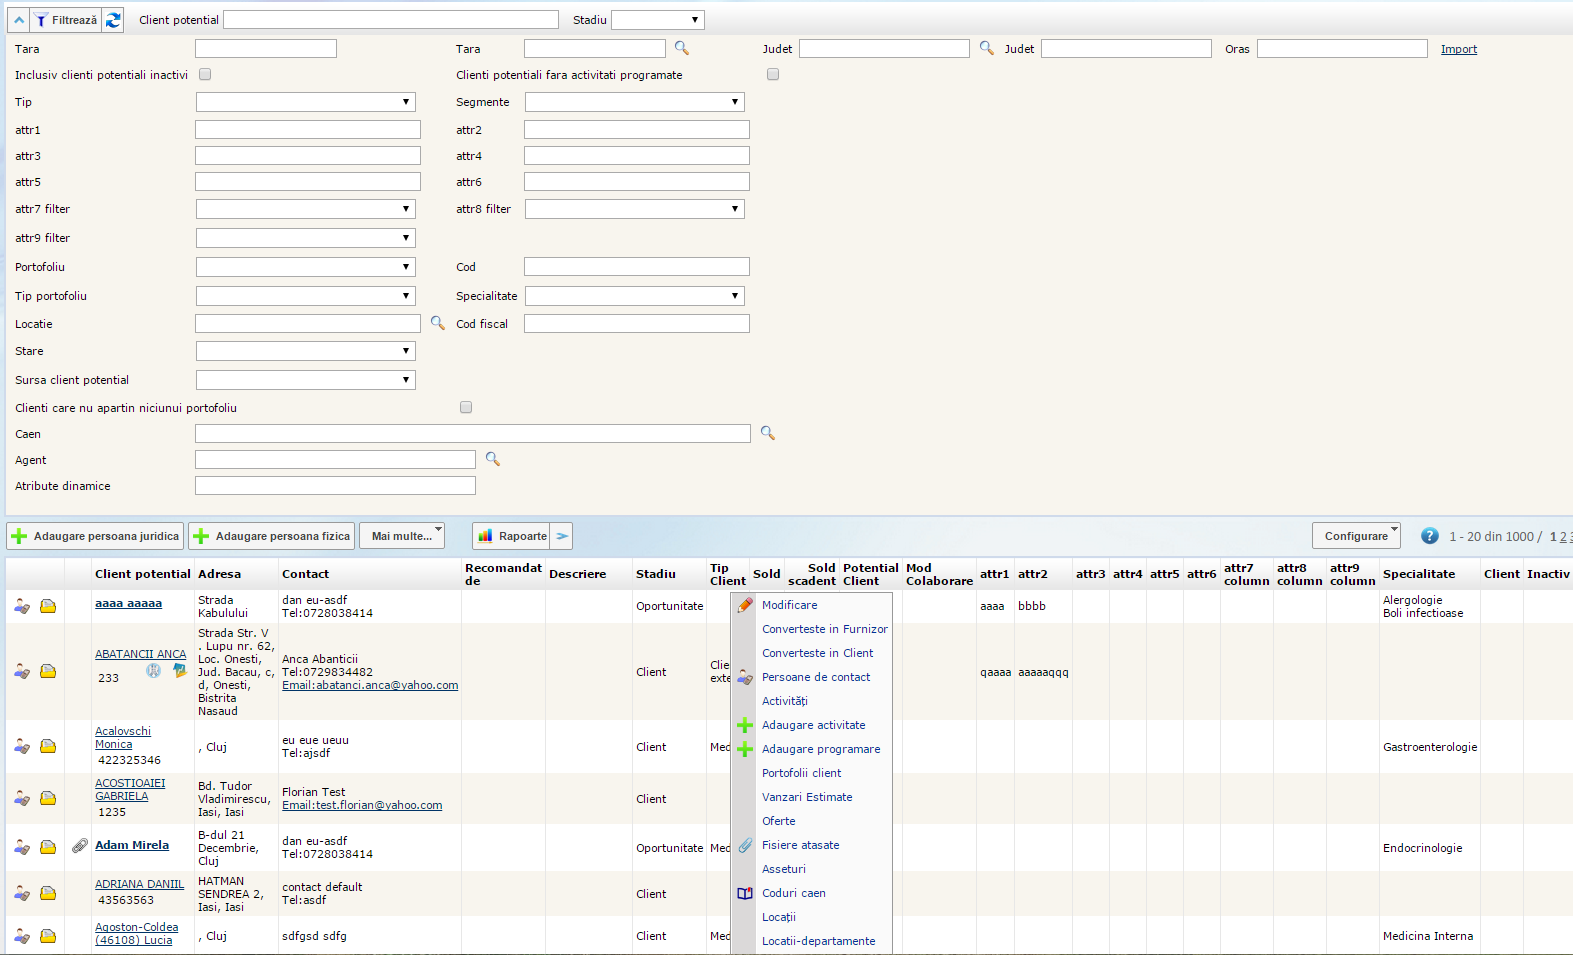Screen dimensions: 1573x955
Task: Click the arrow button next to Rapoarte
Action: (x=563, y=536)
